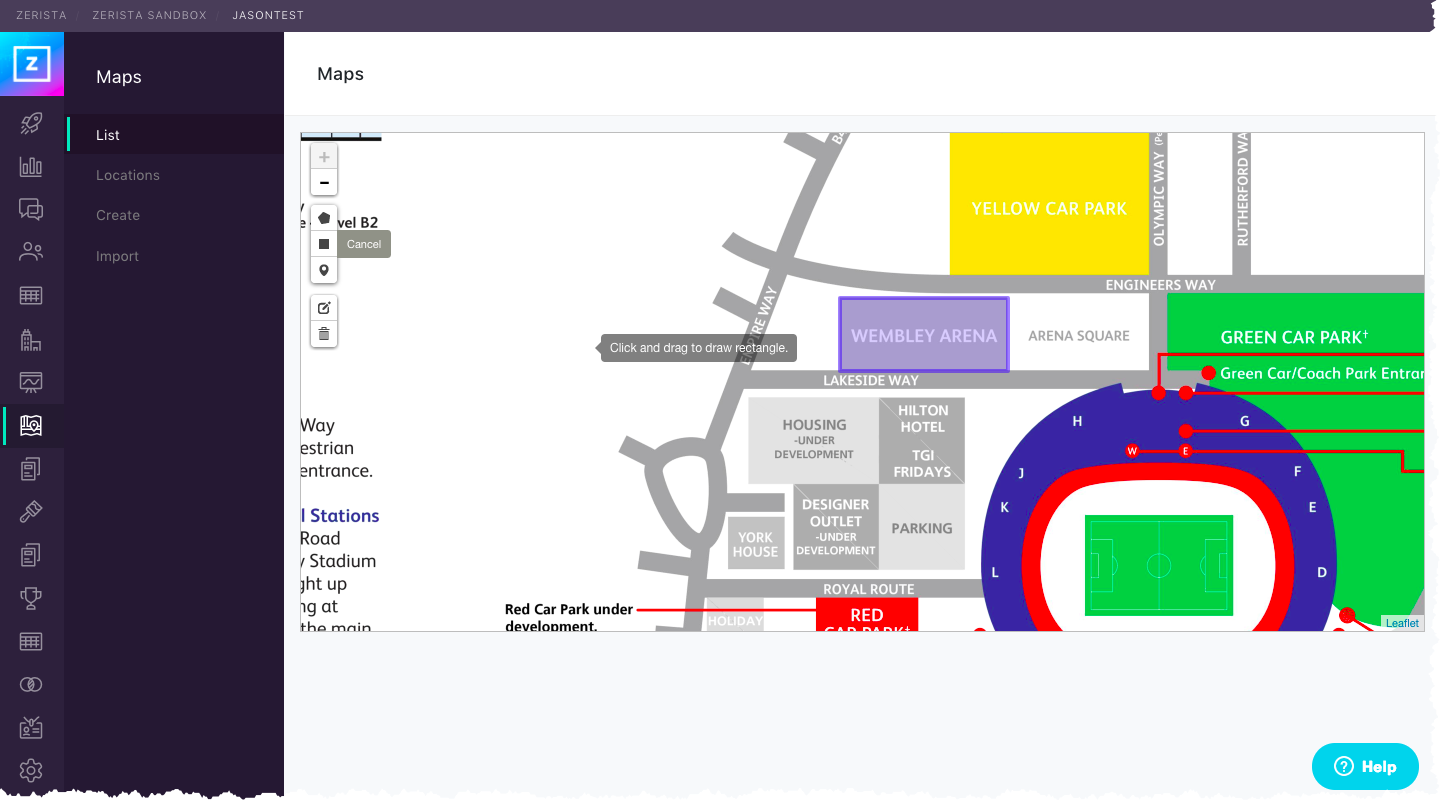
Task: Click the purple Wembley Arena rectangle
Action: coord(924,335)
